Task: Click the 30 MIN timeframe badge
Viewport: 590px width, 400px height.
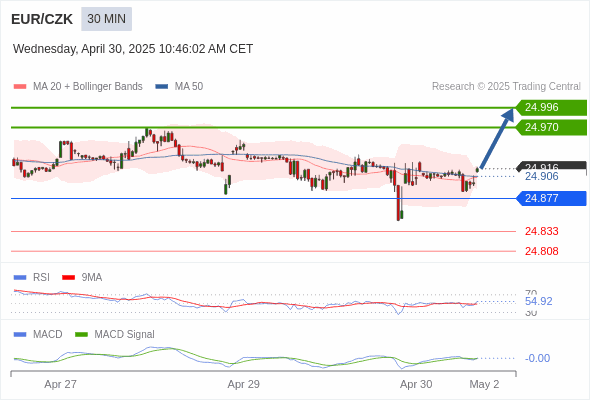Action: (x=106, y=19)
